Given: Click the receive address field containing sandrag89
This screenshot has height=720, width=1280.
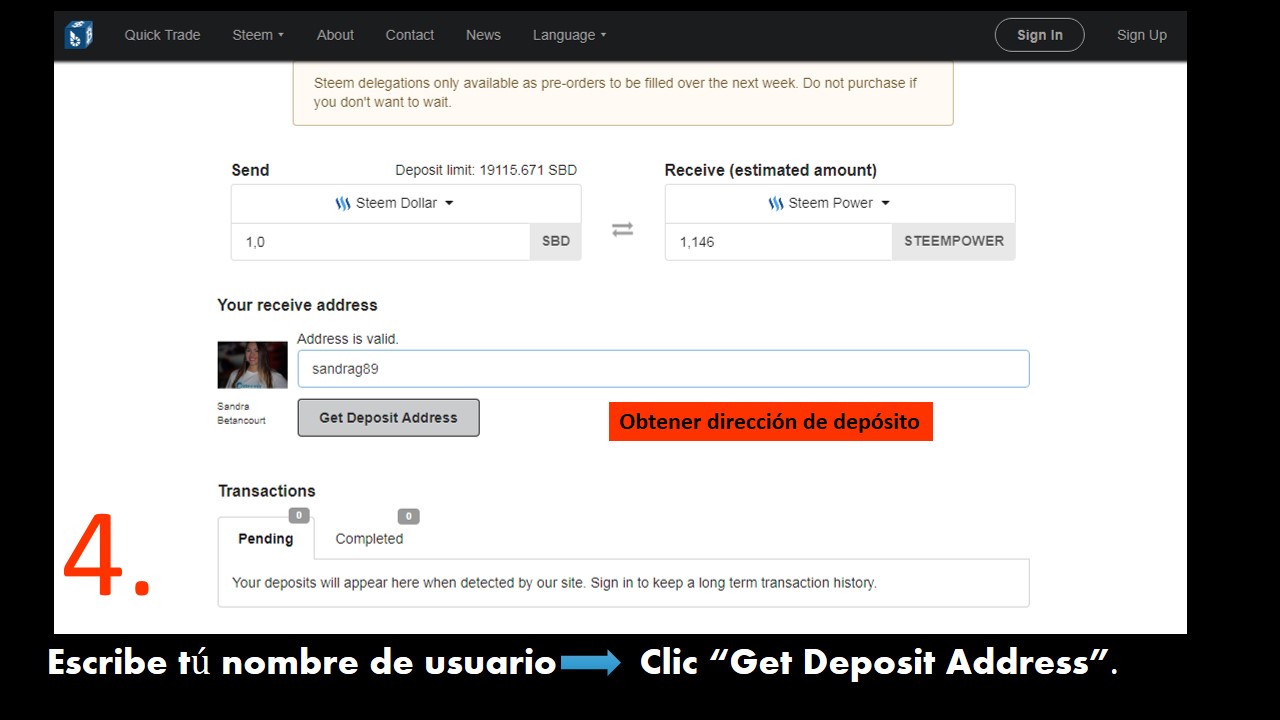Looking at the screenshot, I should (663, 369).
